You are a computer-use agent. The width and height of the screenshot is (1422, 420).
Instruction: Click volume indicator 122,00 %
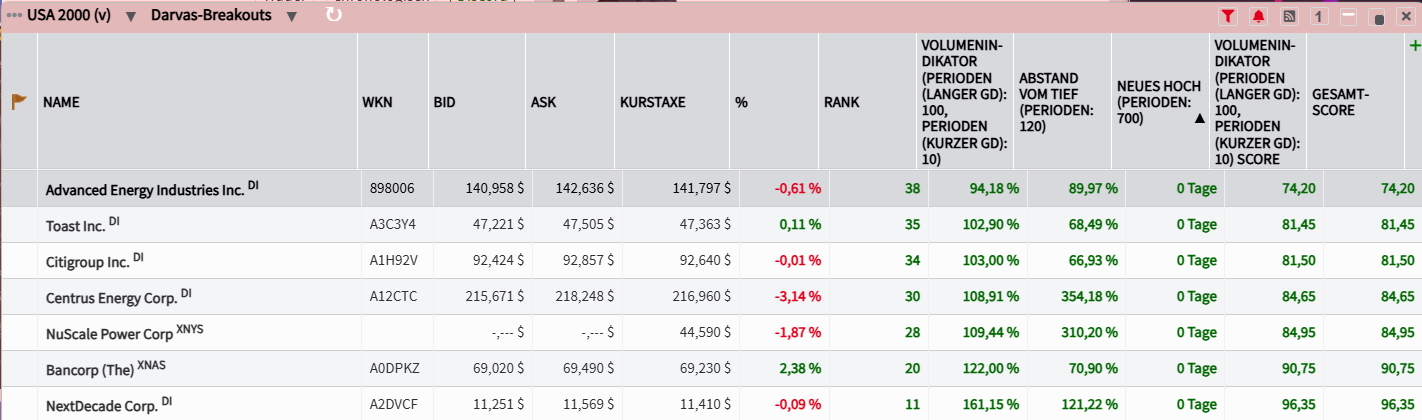pyautogui.click(x=992, y=368)
